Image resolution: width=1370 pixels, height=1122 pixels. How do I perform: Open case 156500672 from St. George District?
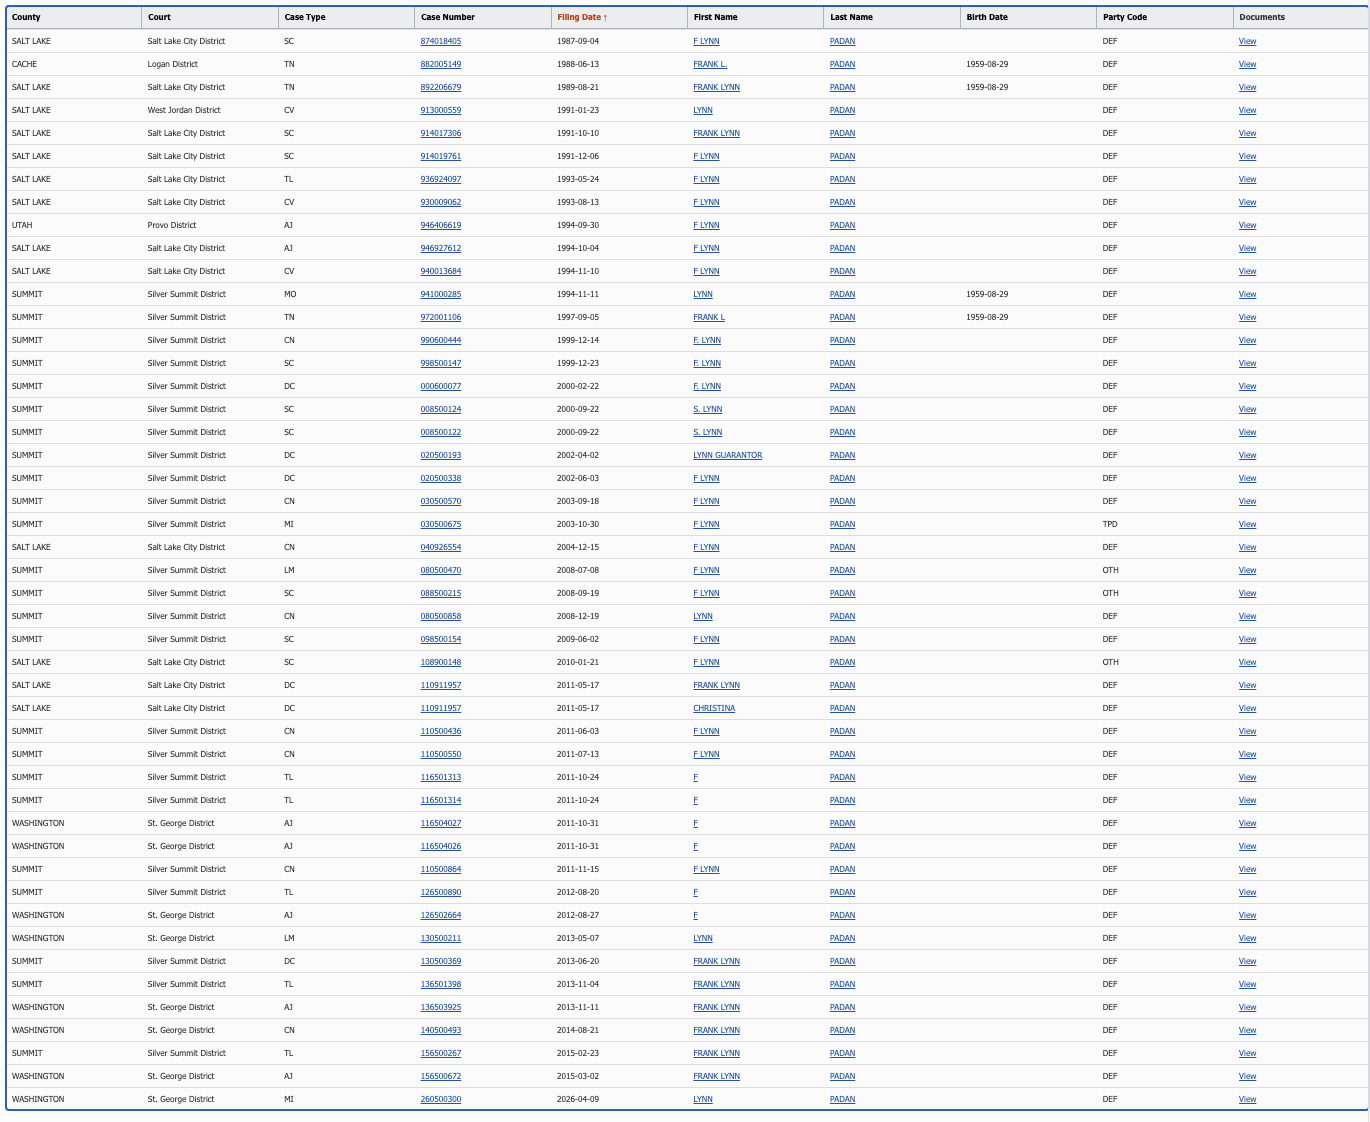pos(440,1076)
